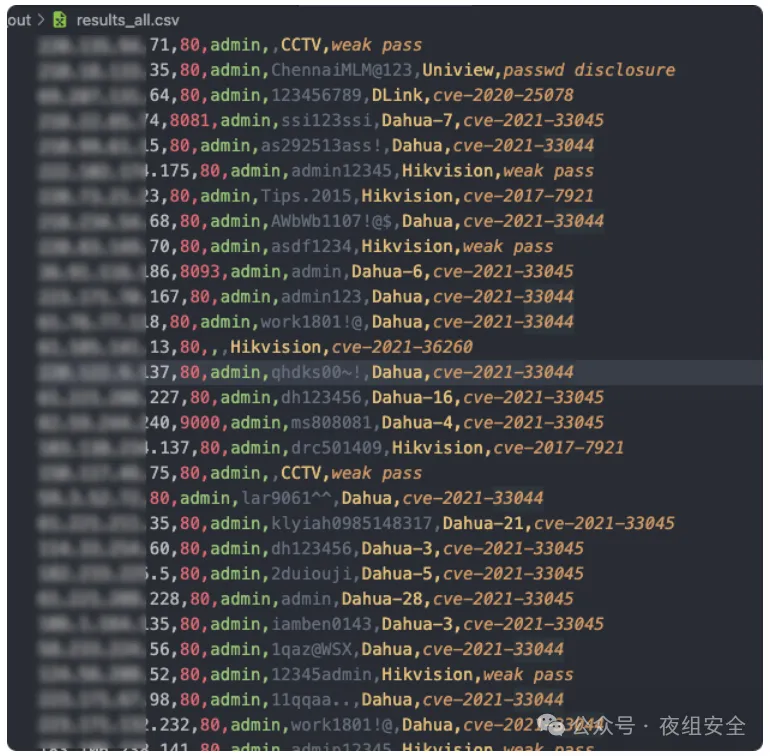Click 'admin' username in the Uniview row

pos(235,70)
